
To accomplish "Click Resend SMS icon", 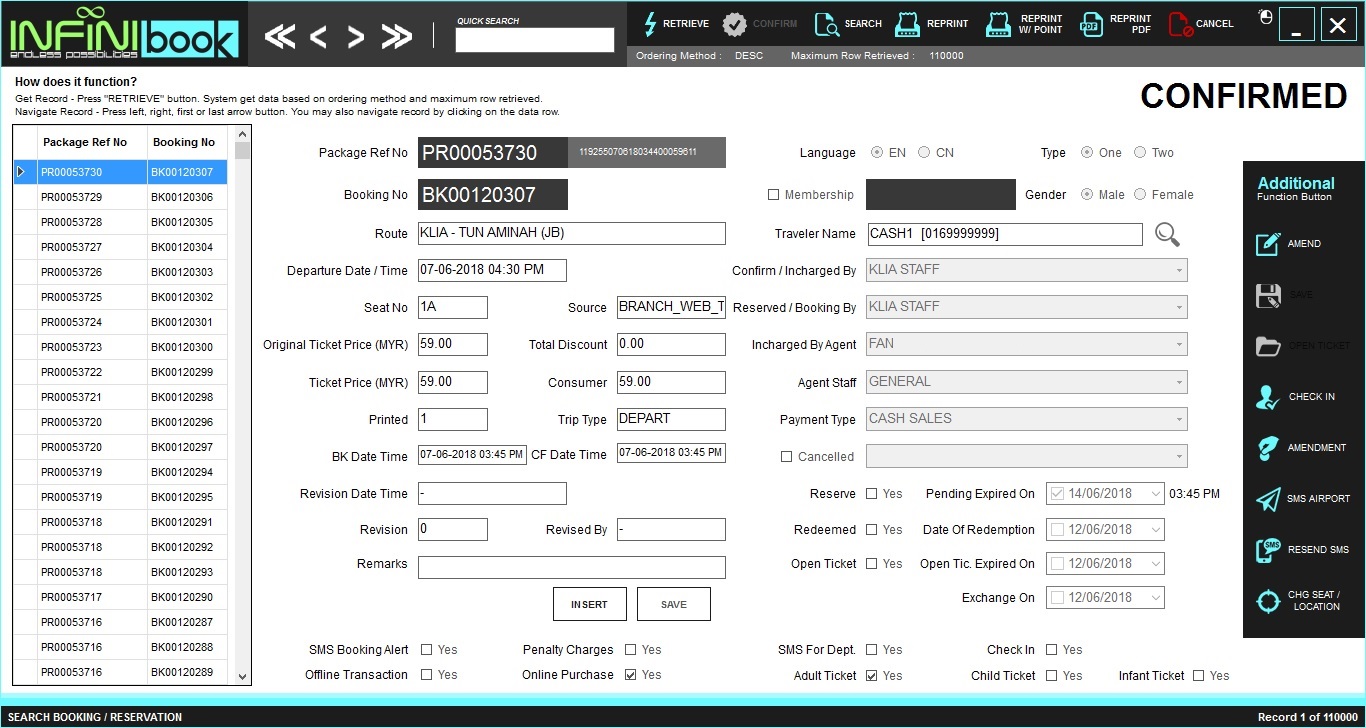I will pyautogui.click(x=1268, y=550).
